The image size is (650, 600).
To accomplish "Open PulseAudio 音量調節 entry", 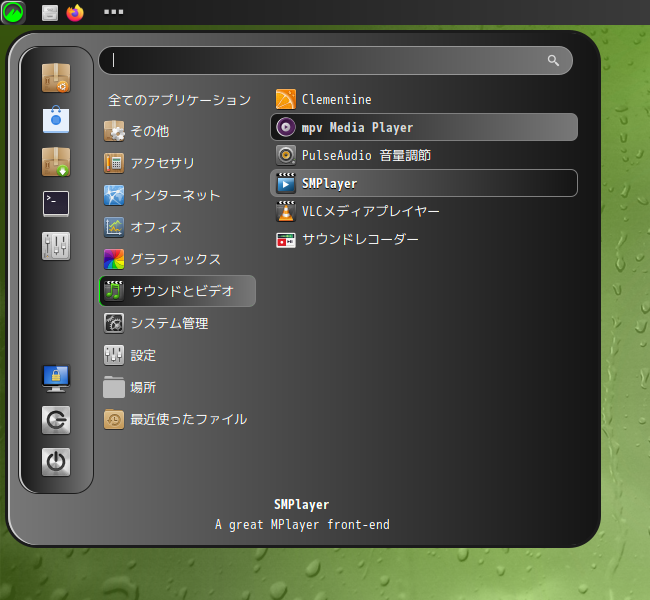I will (x=424, y=155).
